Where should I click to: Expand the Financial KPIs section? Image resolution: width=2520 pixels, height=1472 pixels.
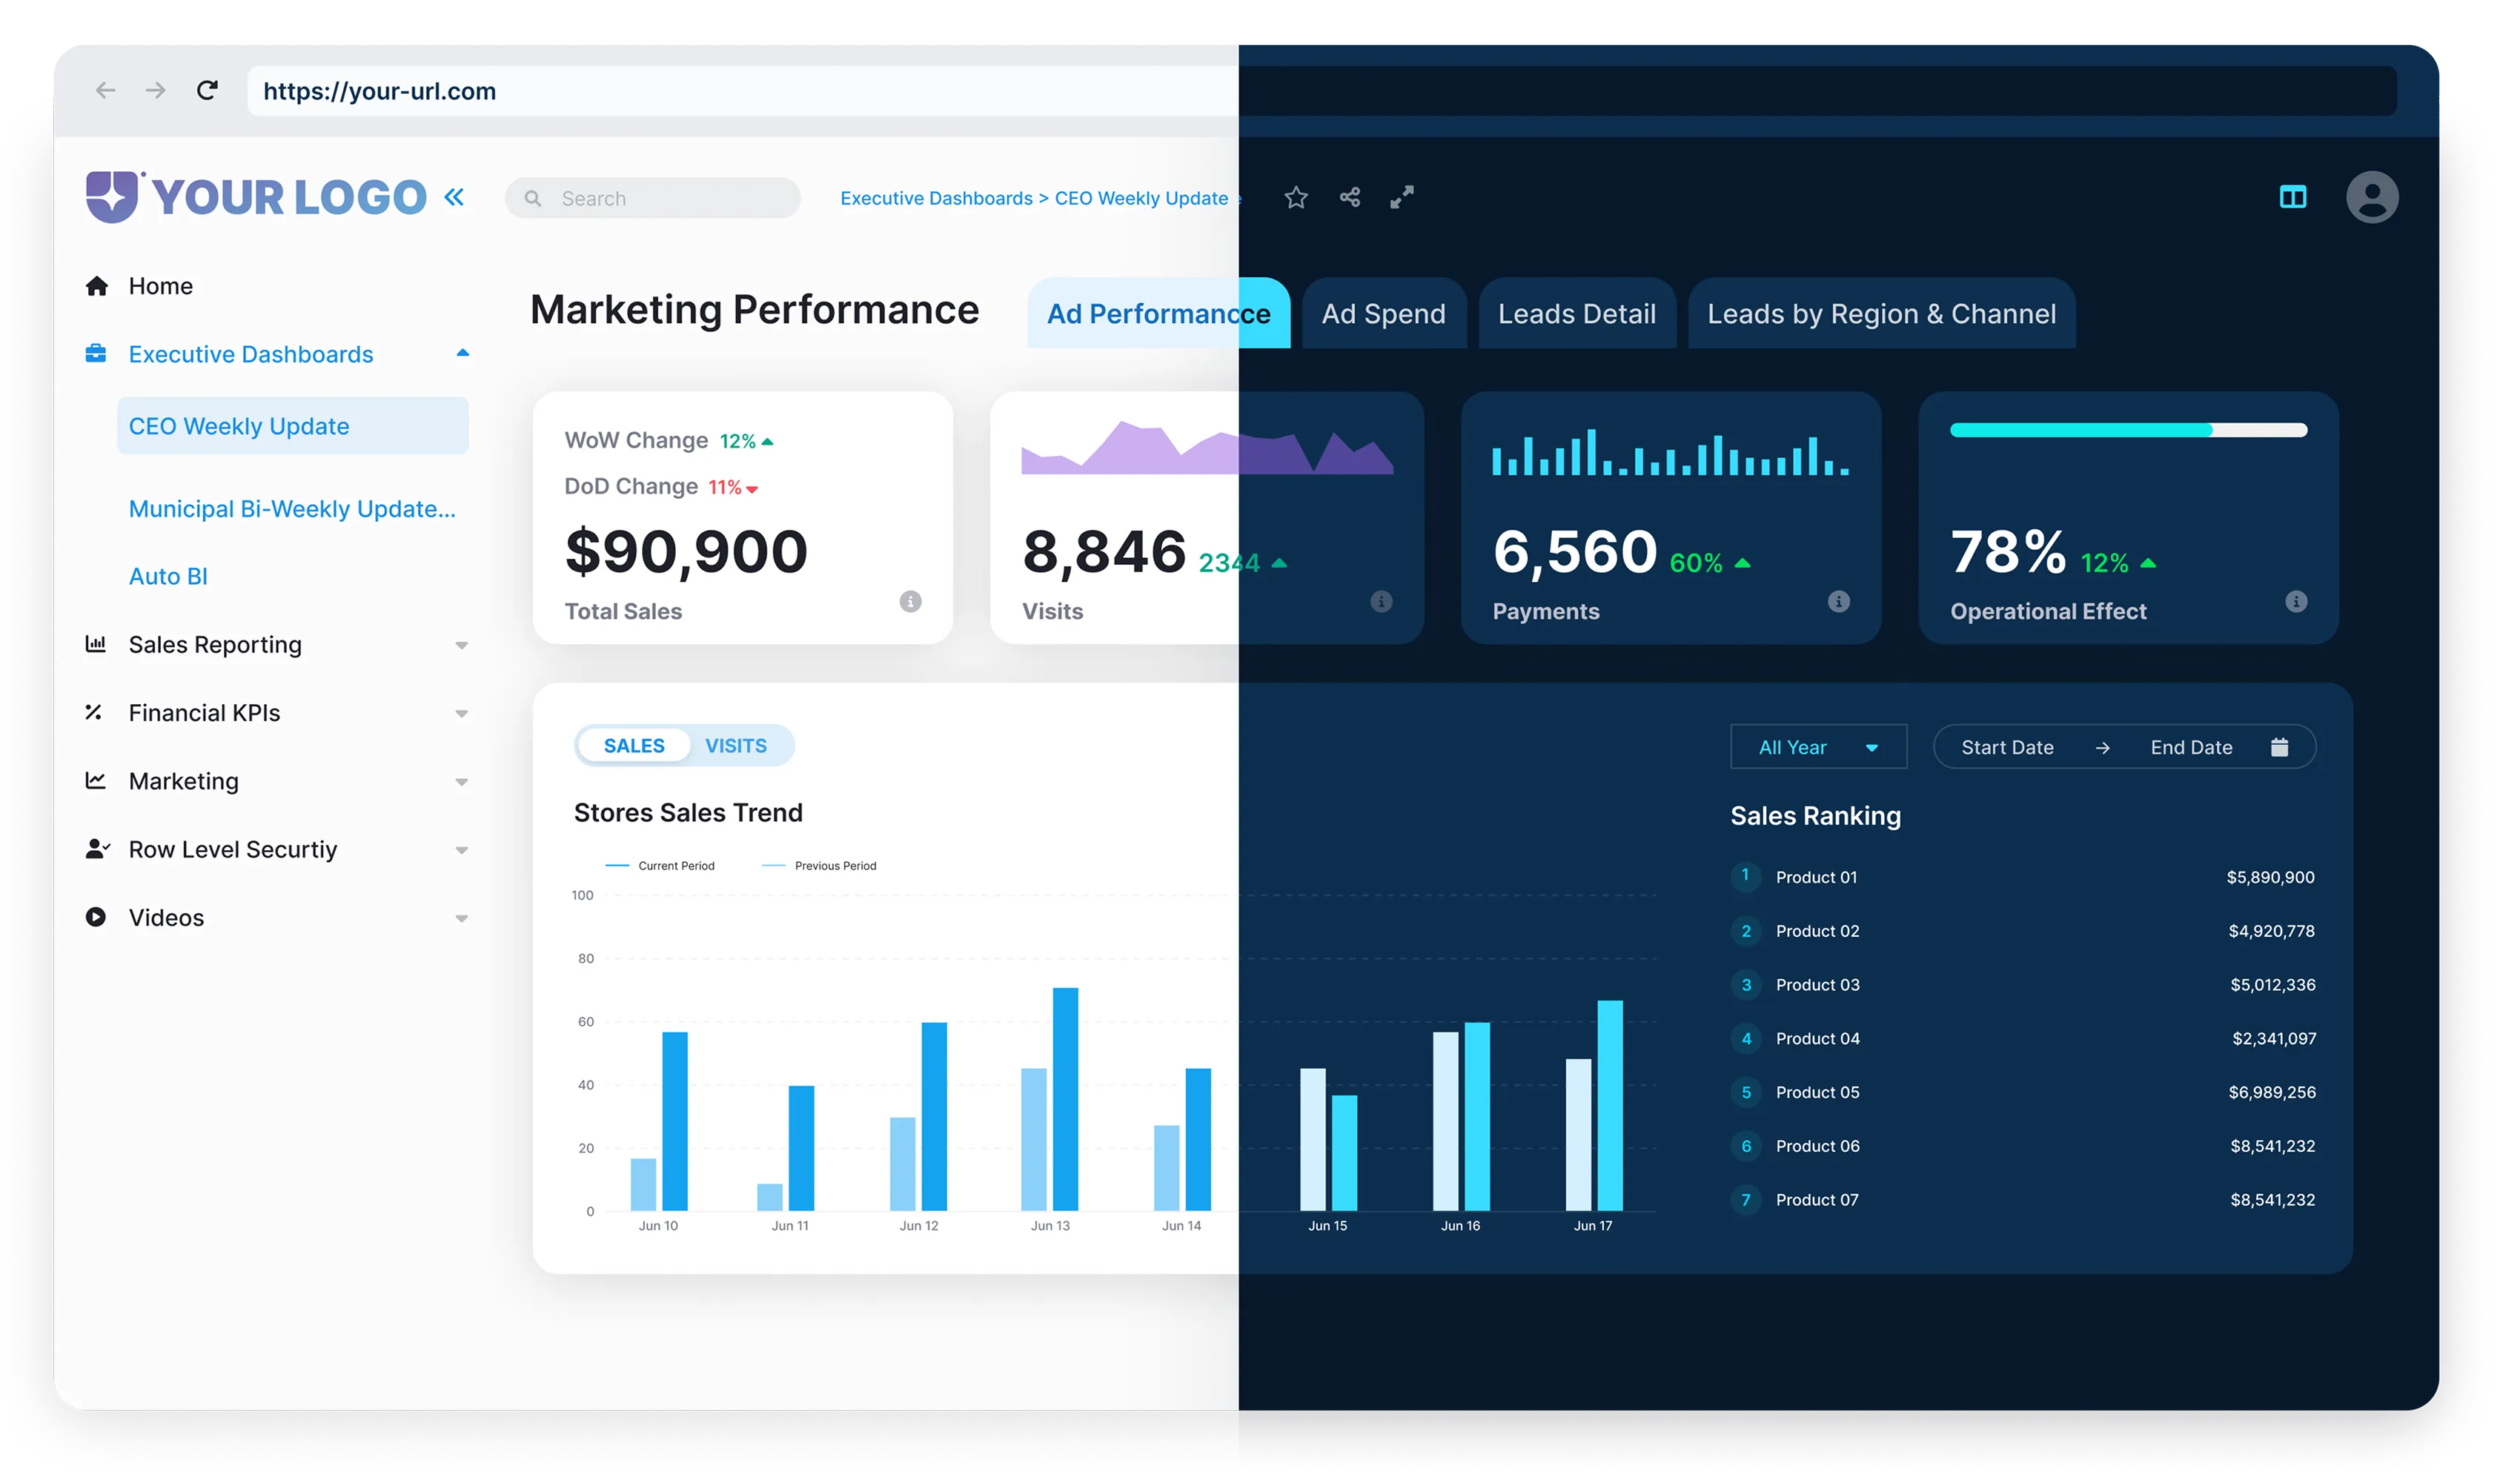coord(461,712)
